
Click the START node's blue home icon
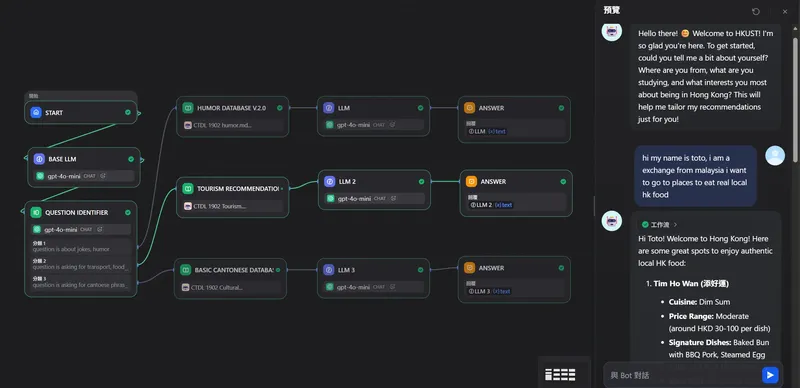36,112
